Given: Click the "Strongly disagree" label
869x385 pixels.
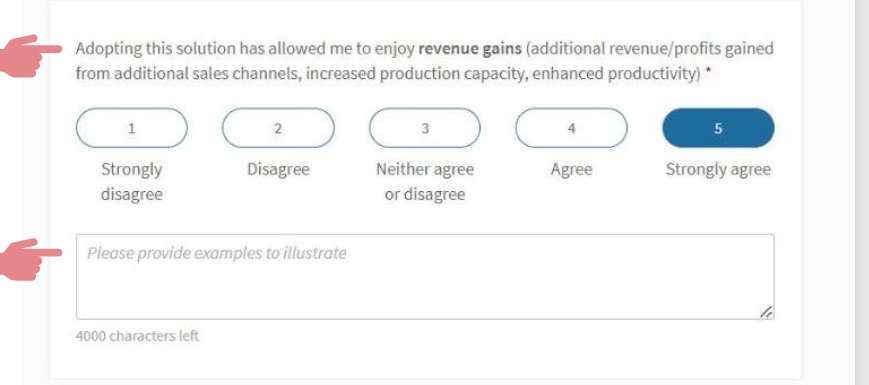Looking at the screenshot, I should [131, 182].
